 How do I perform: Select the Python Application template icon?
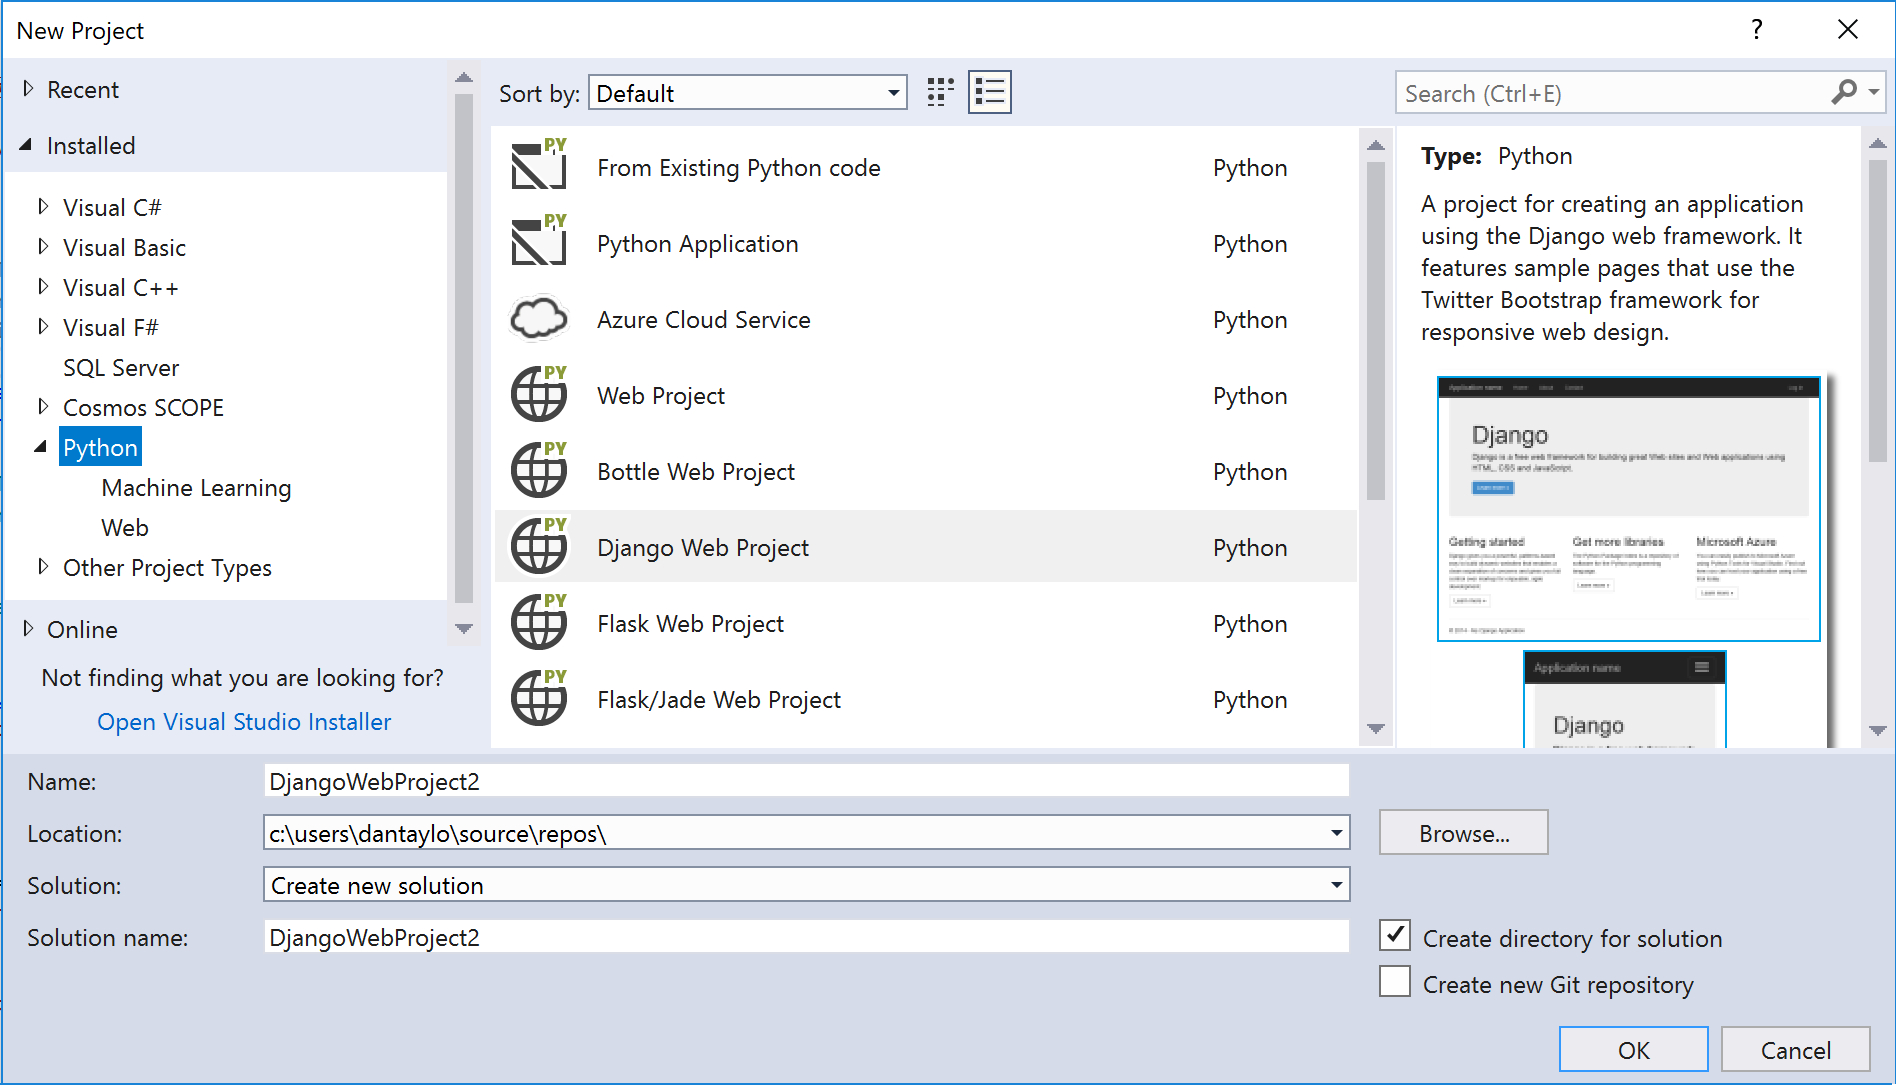click(x=538, y=242)
